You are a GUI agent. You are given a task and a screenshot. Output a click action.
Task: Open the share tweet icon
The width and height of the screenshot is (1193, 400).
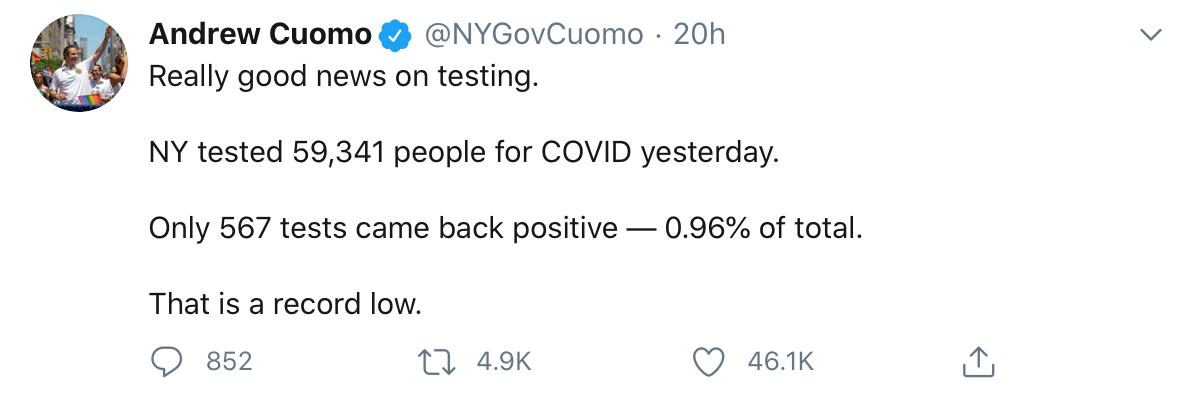coord(976,361)
